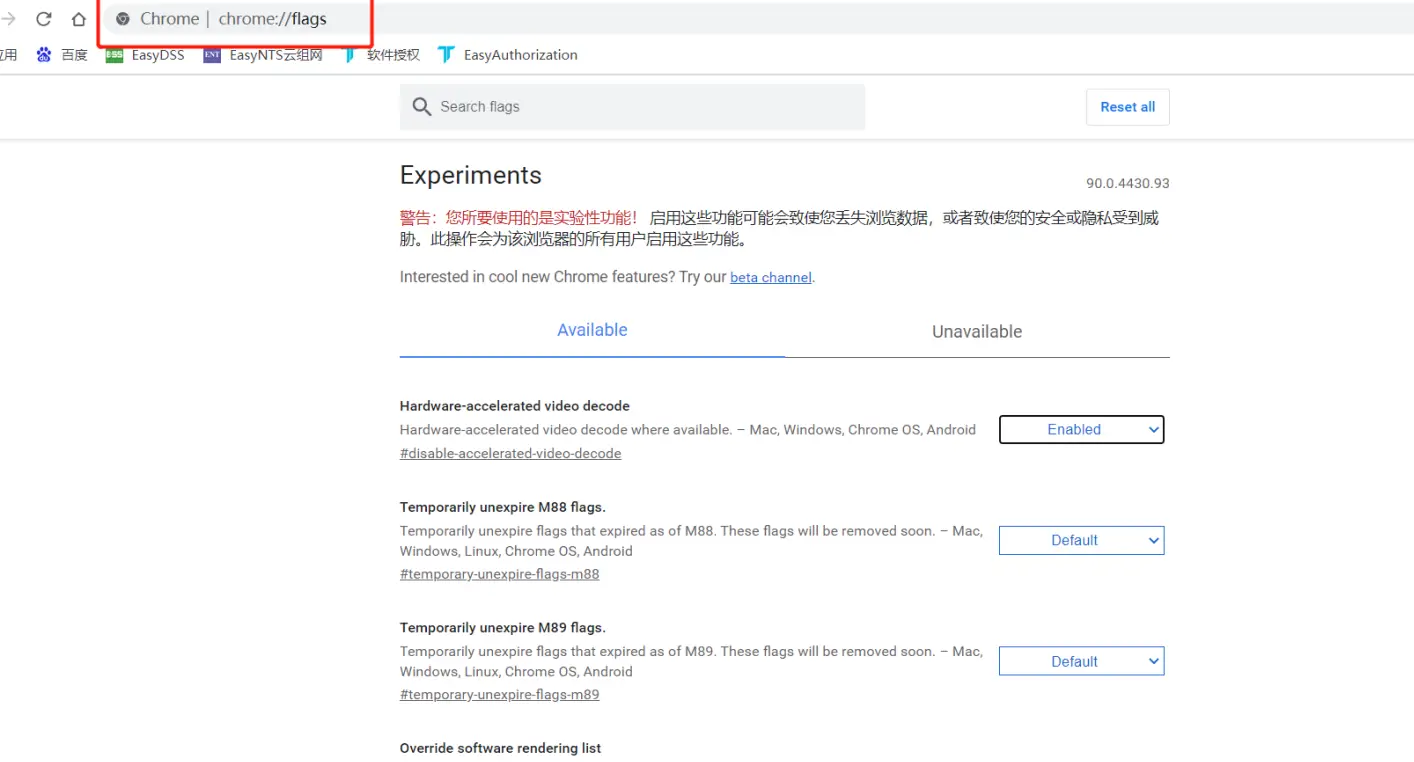Expand the M88 flags Default dropdown
1414x762 pixels.
(1081, 541)
